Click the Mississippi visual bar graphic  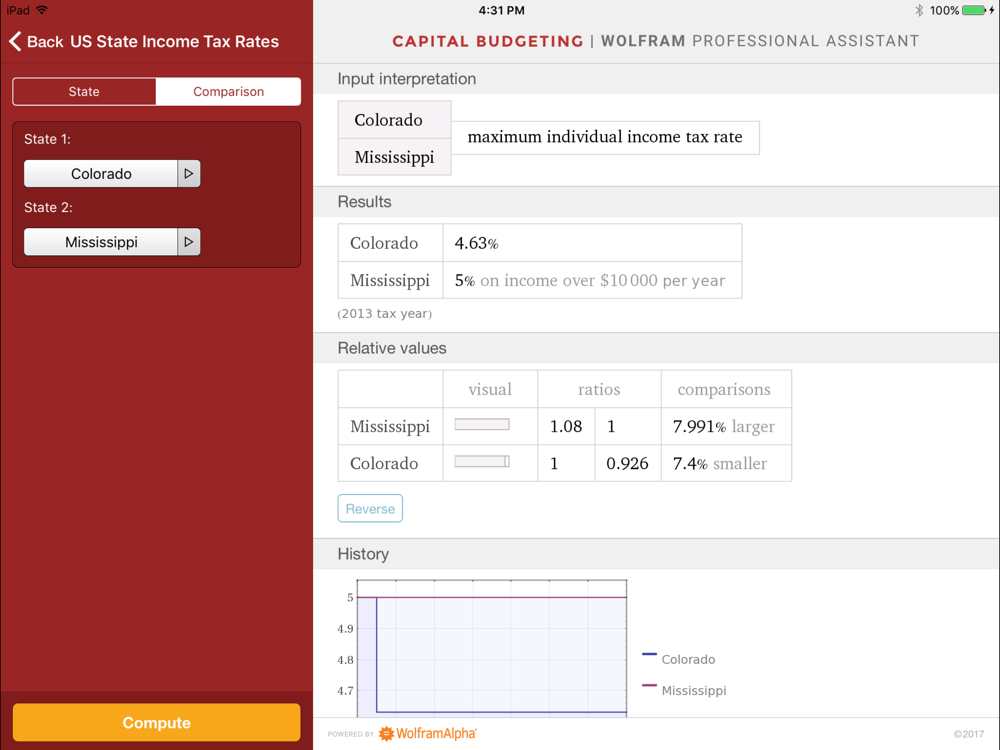482,425
